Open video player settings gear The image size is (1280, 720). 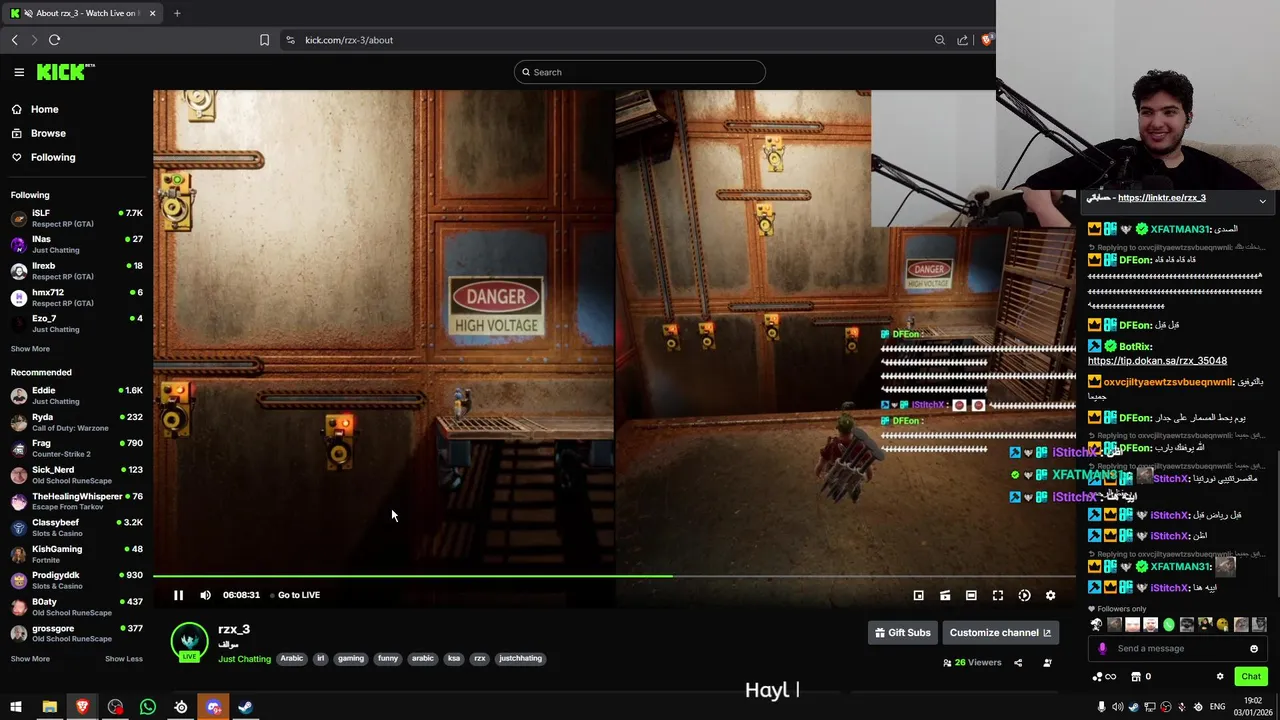pyautogui.click(x=1050, y=595)
